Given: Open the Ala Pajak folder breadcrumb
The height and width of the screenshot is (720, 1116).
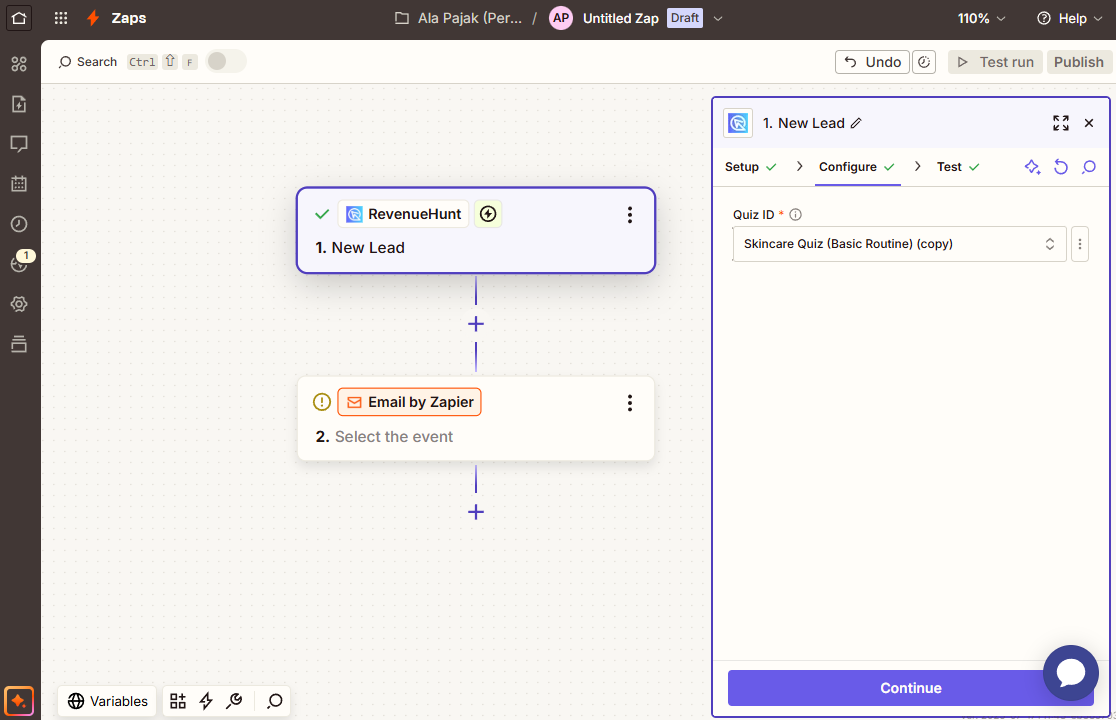Looking at the screenshot, I should [x=459, y=18].
